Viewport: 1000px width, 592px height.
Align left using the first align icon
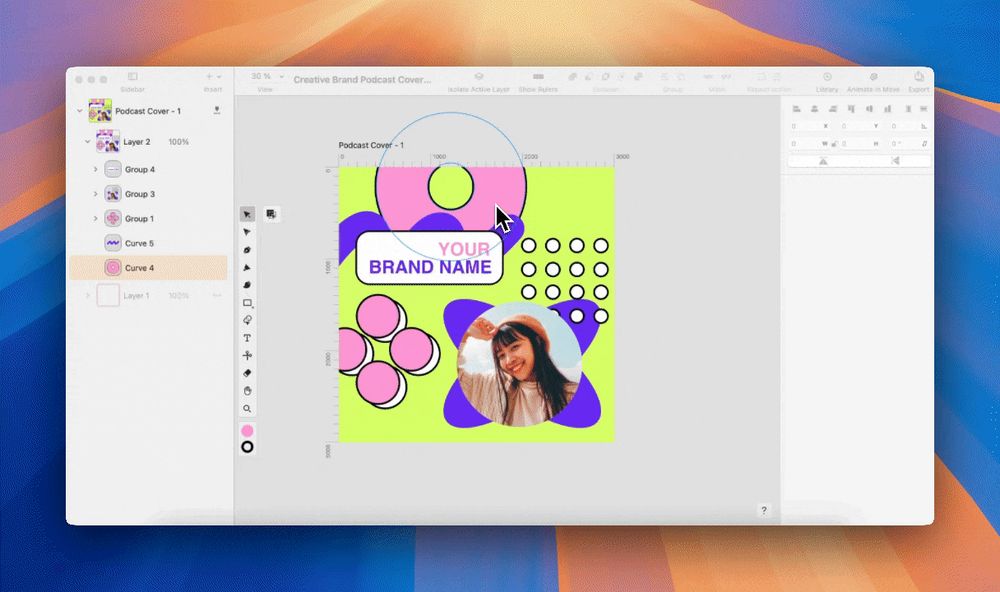pos(797,109)
